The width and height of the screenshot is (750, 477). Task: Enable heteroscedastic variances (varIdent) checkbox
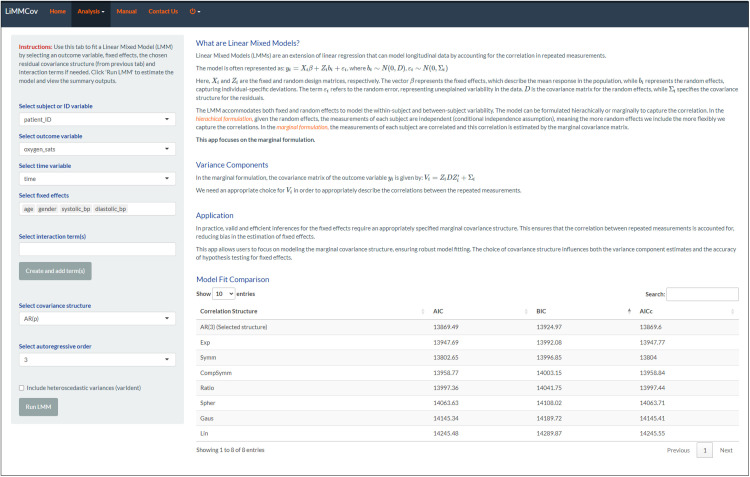click(22, 387)
